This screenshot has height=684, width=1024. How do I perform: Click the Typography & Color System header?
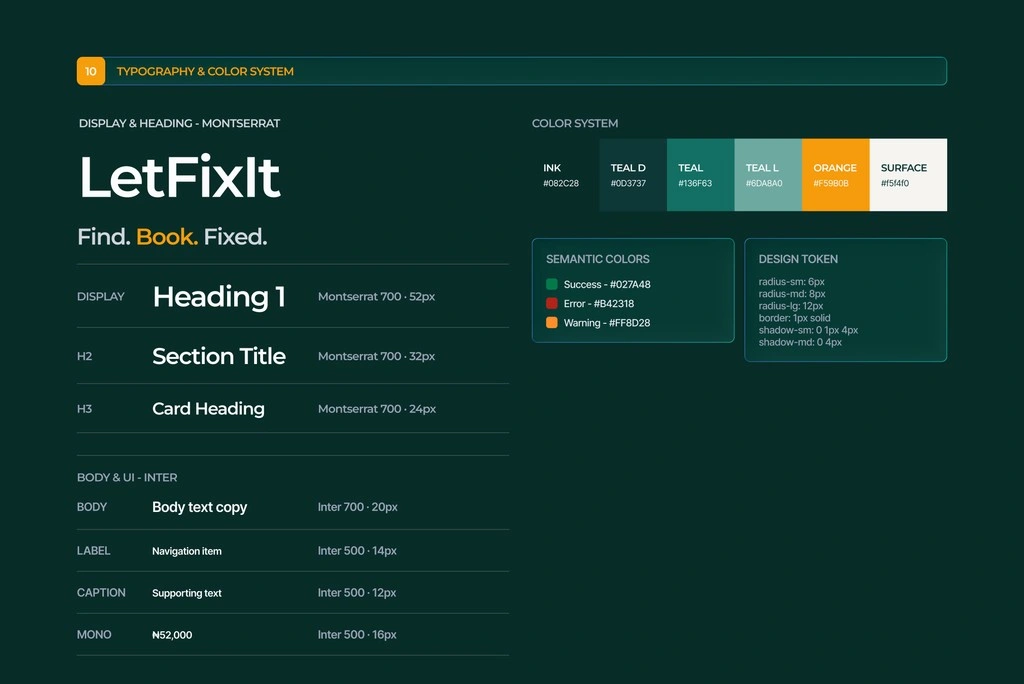tap(205, 71)
